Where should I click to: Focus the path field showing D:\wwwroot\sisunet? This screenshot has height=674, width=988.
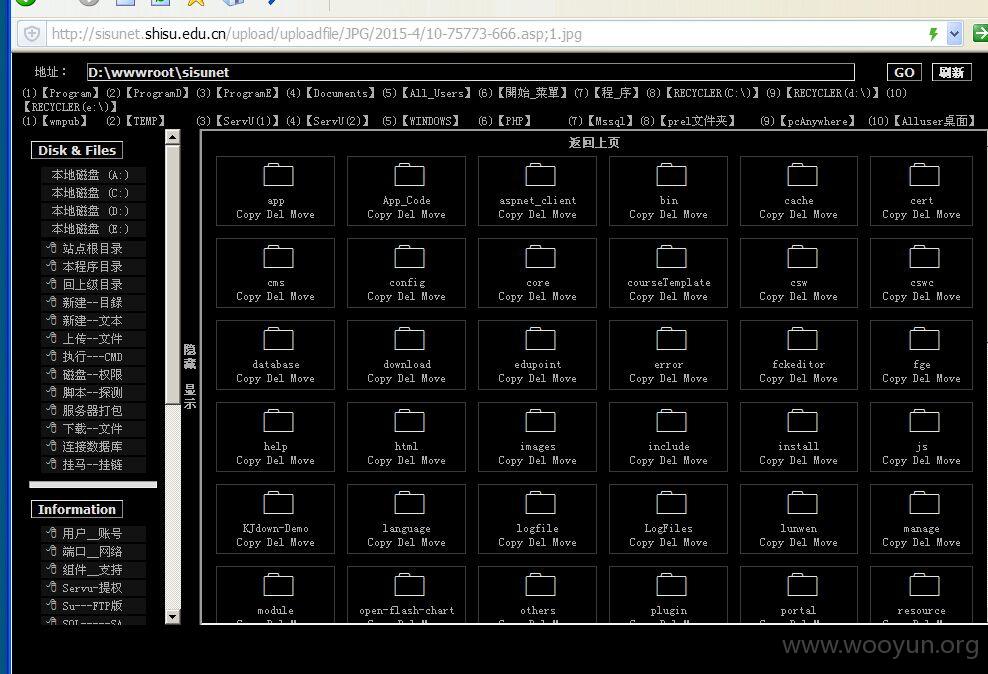(x=470, y=72)
